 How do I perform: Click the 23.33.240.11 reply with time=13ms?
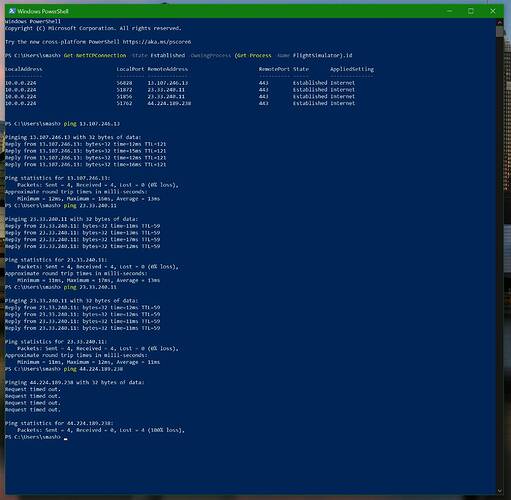(83, 233)
